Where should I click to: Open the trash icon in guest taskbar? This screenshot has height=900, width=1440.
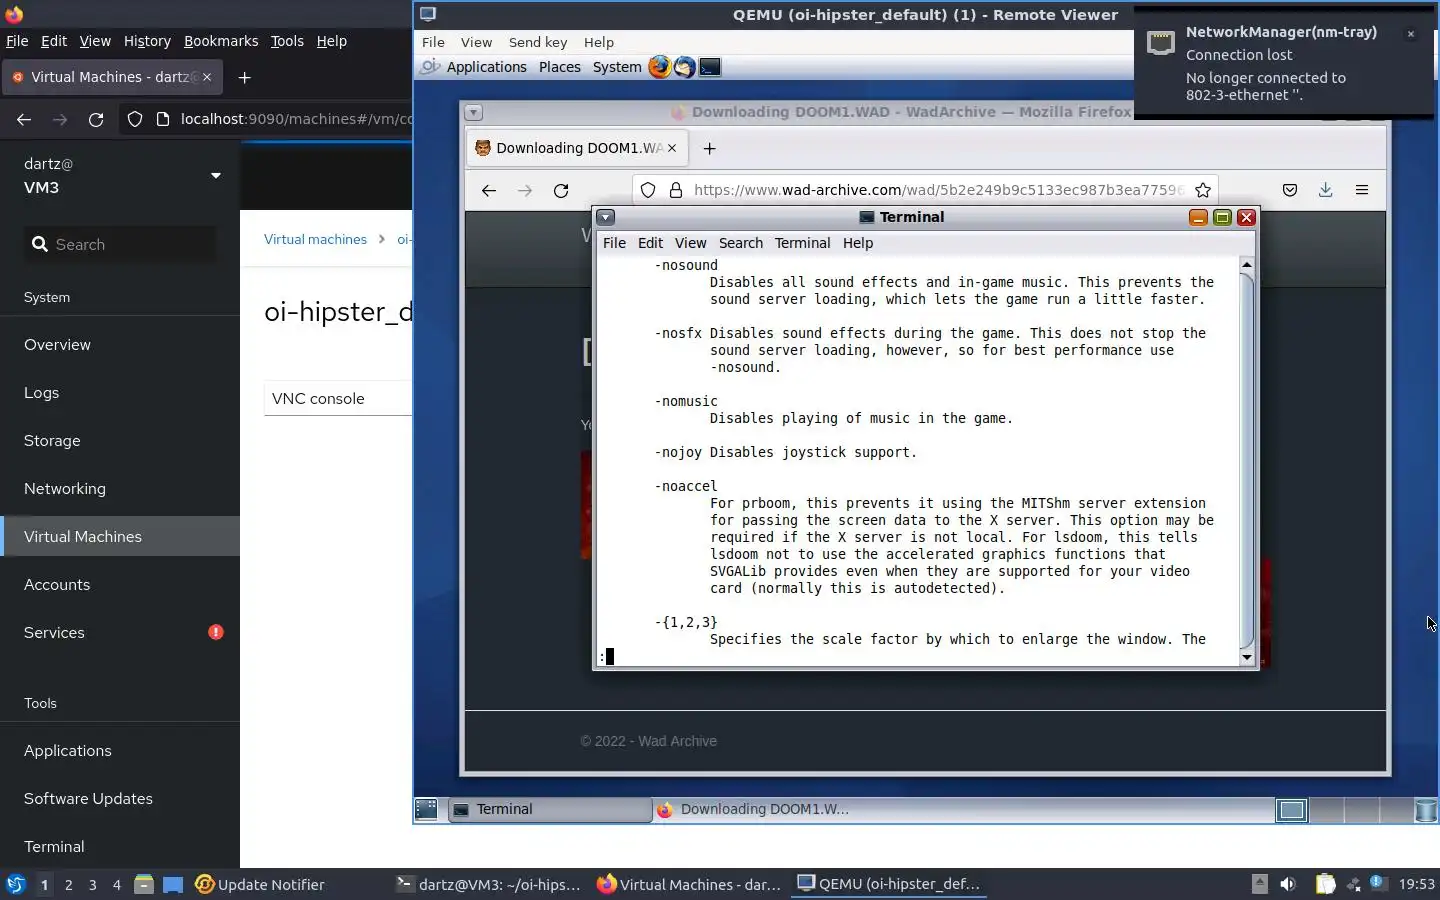[x=1426, y=810]
